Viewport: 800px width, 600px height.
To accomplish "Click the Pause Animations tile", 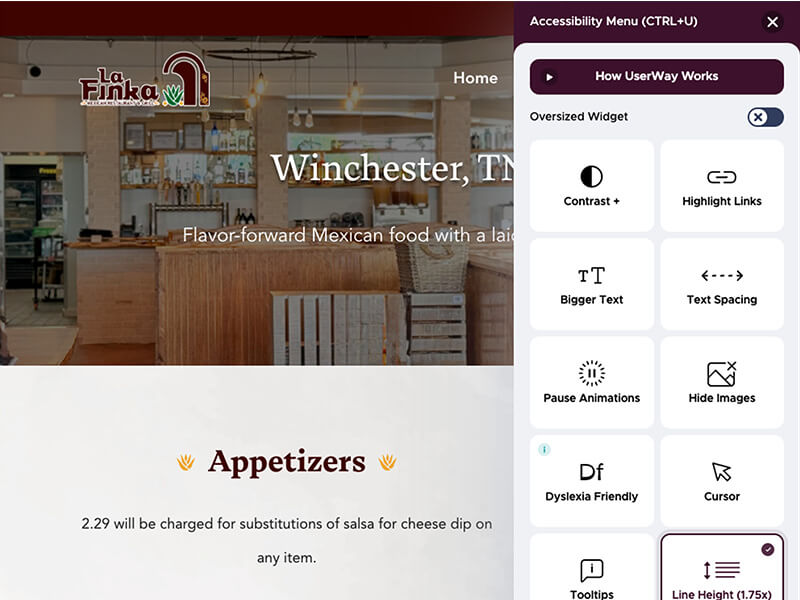I will tap(591, 383).
